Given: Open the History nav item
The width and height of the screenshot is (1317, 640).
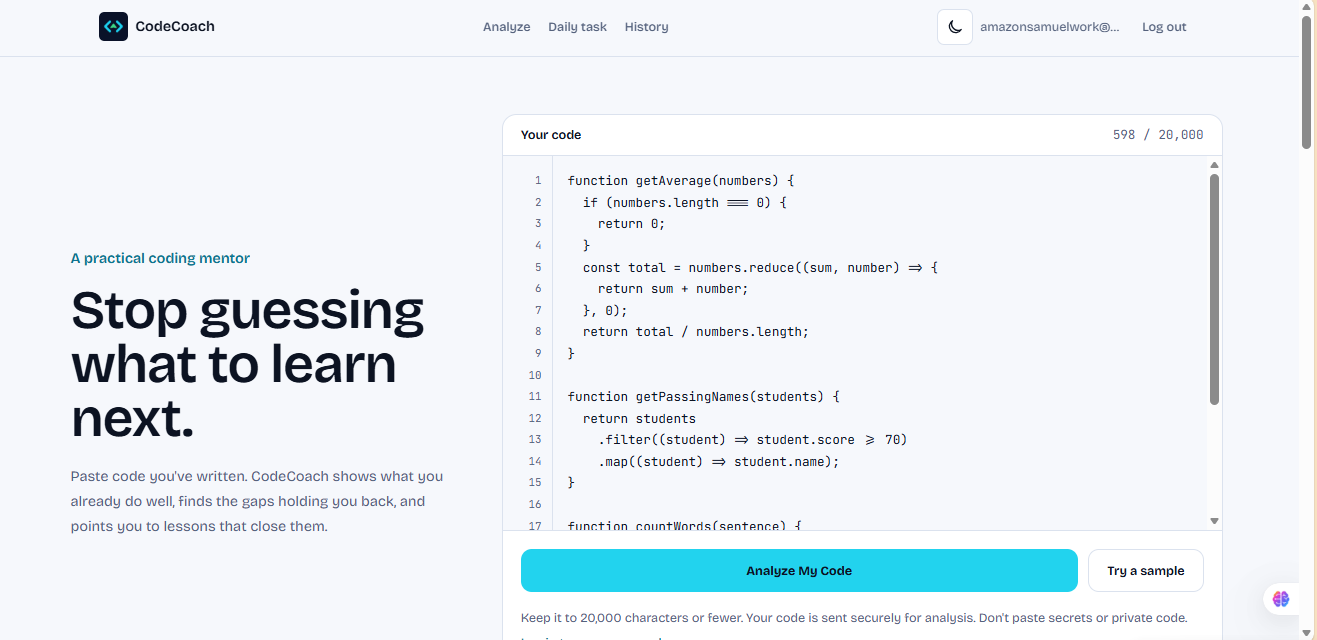Looking at the screenshot, I should point(647,27).
